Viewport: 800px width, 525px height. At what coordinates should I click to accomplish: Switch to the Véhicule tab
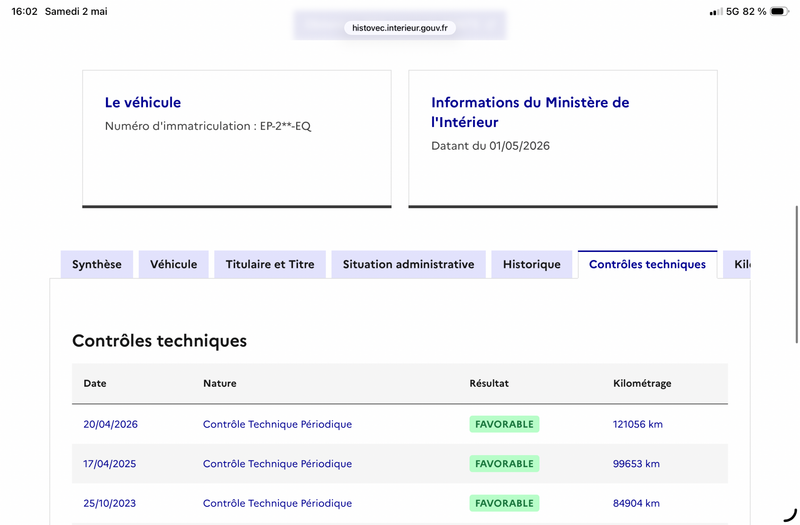coord(173,264)
